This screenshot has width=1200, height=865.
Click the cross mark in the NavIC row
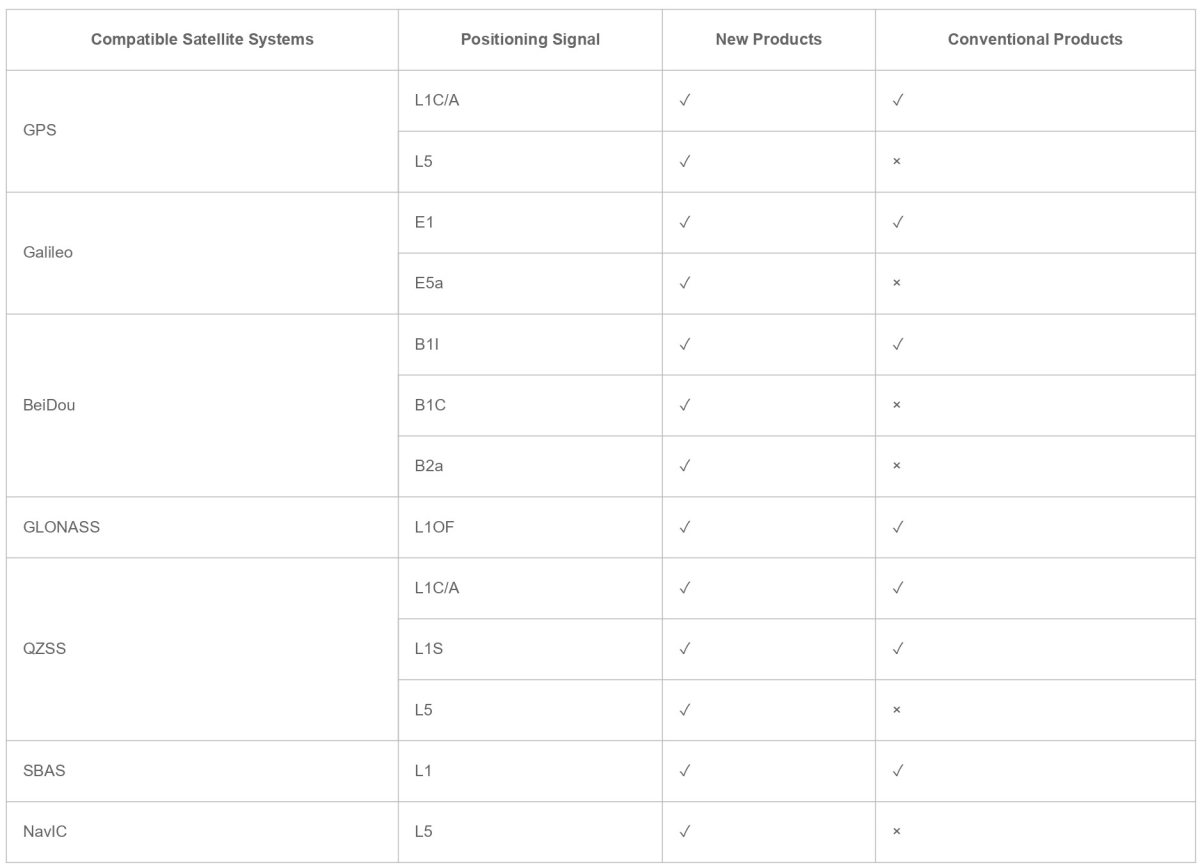[897, 833]
